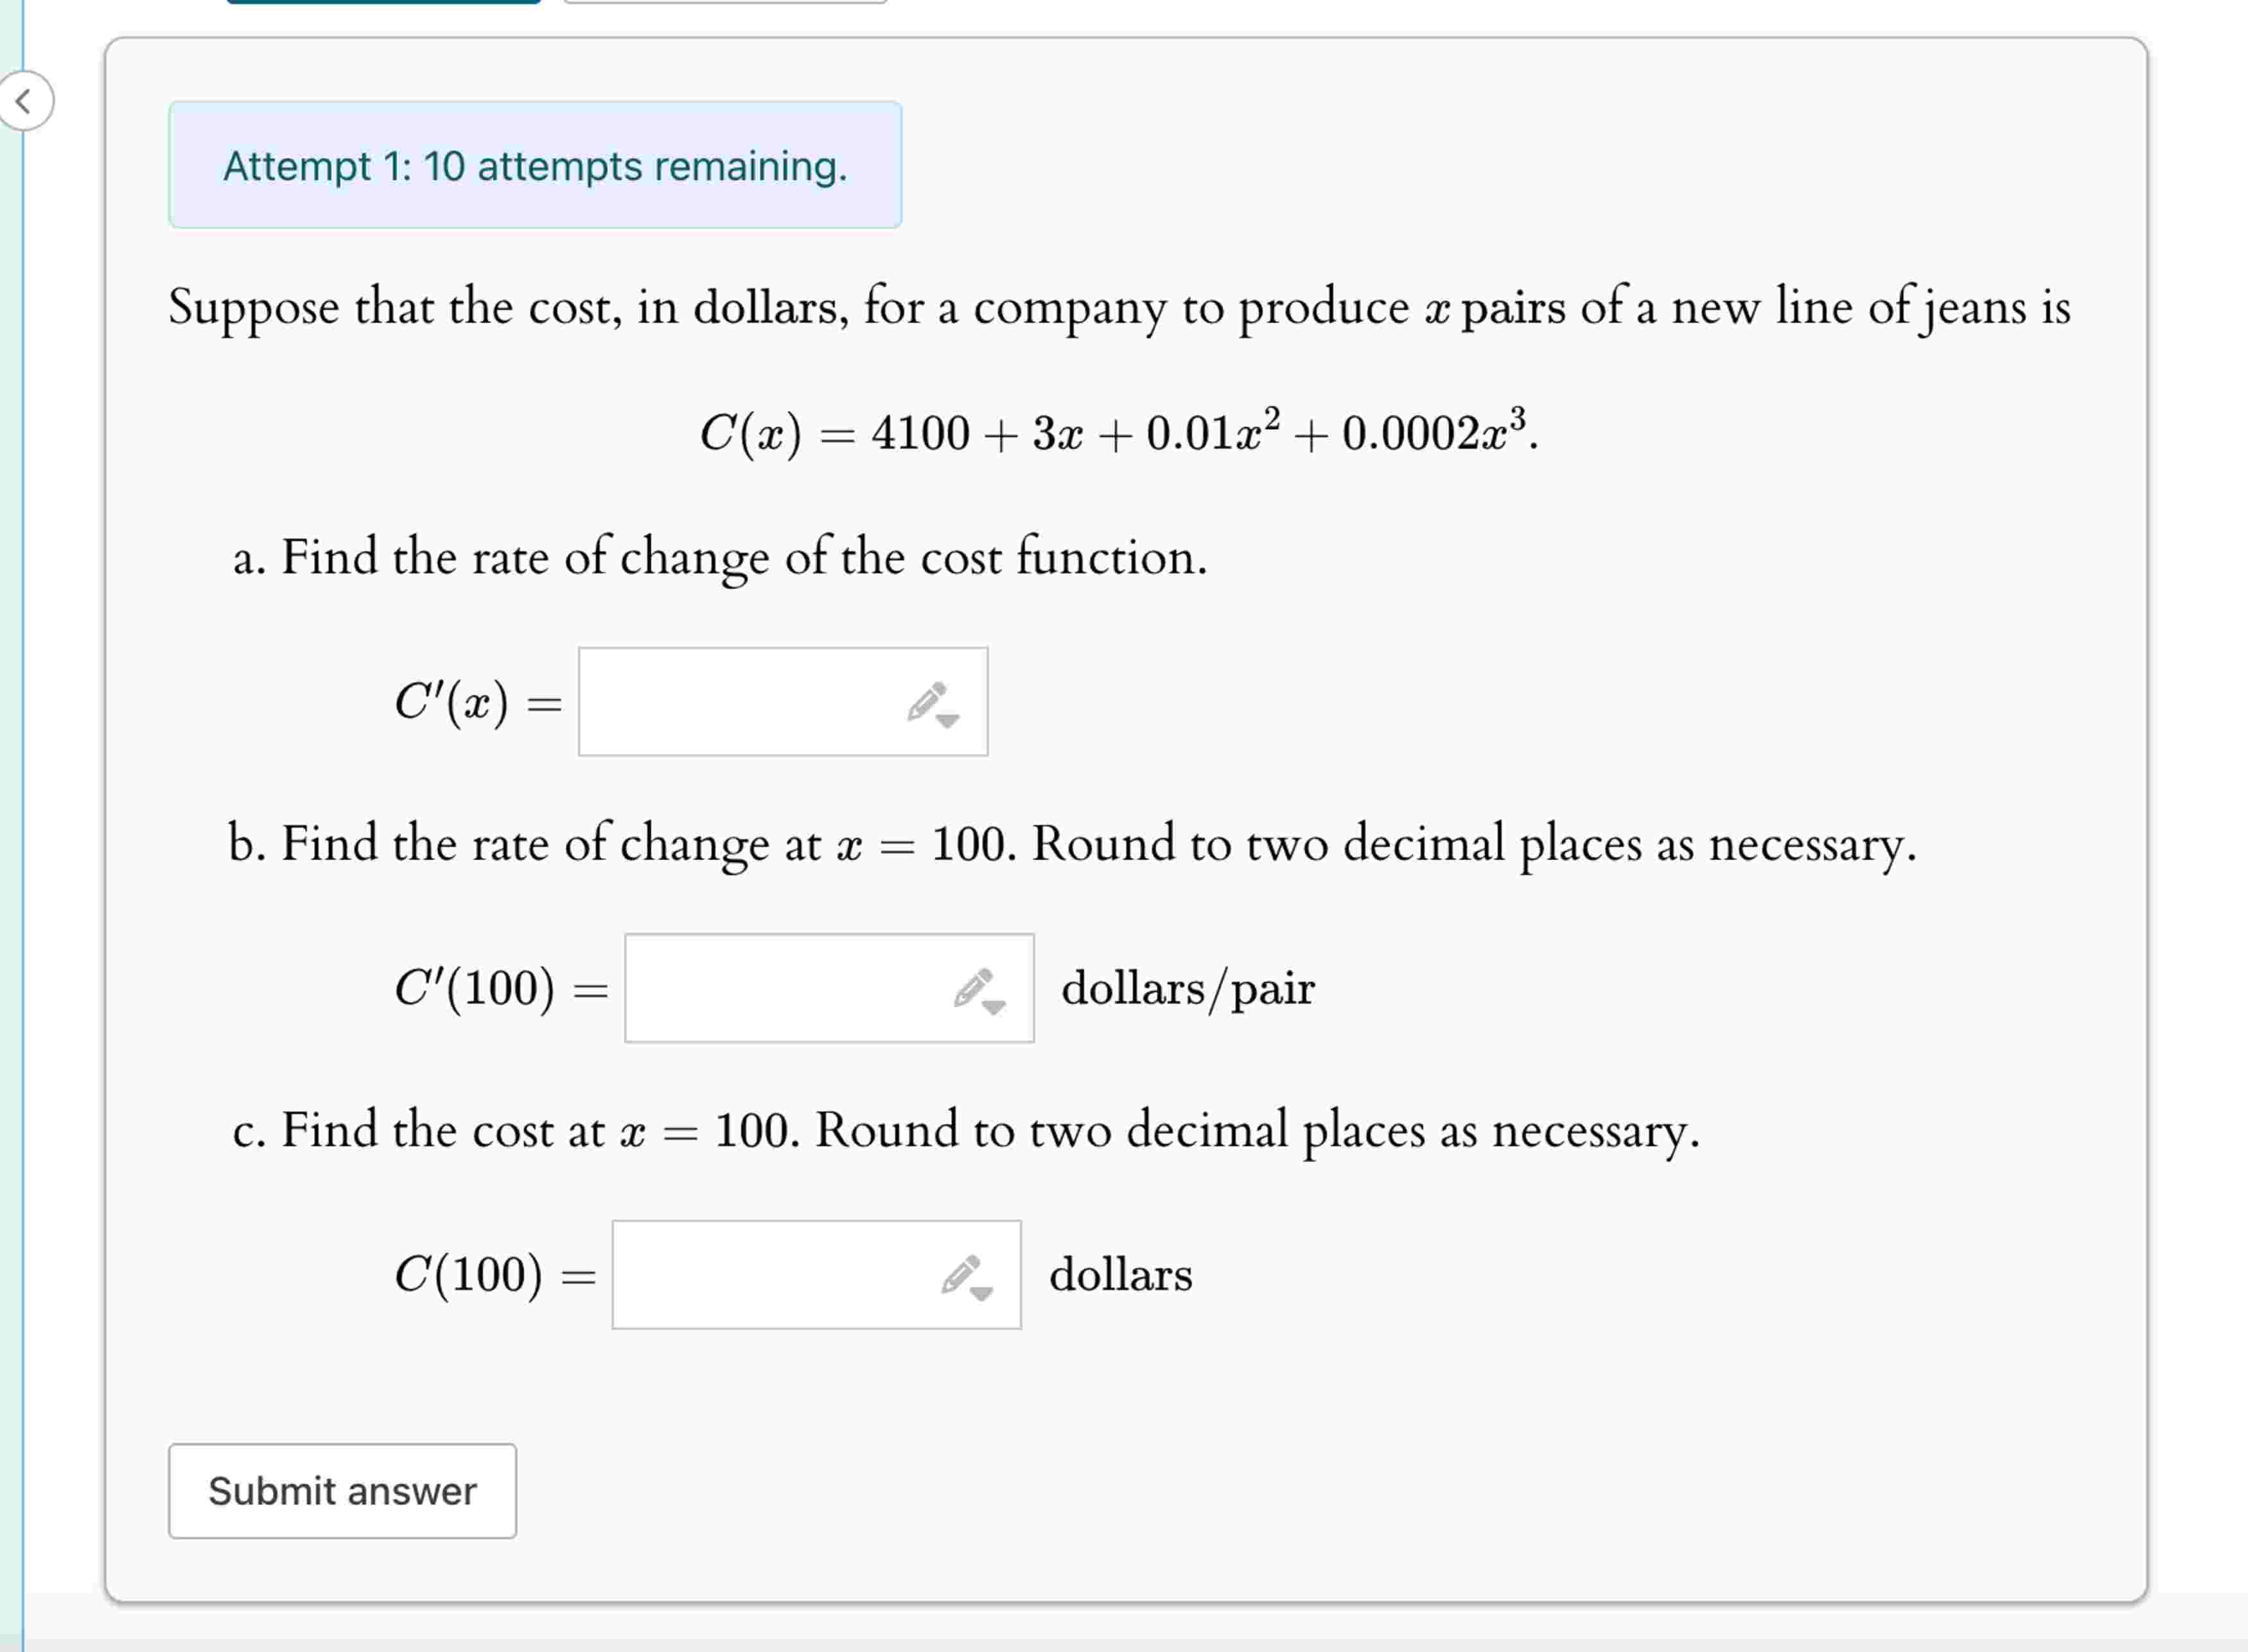2248x1652 pixels.
Task: Click part b rate at x=100 prompt
Action: (x=1072, y=844)
